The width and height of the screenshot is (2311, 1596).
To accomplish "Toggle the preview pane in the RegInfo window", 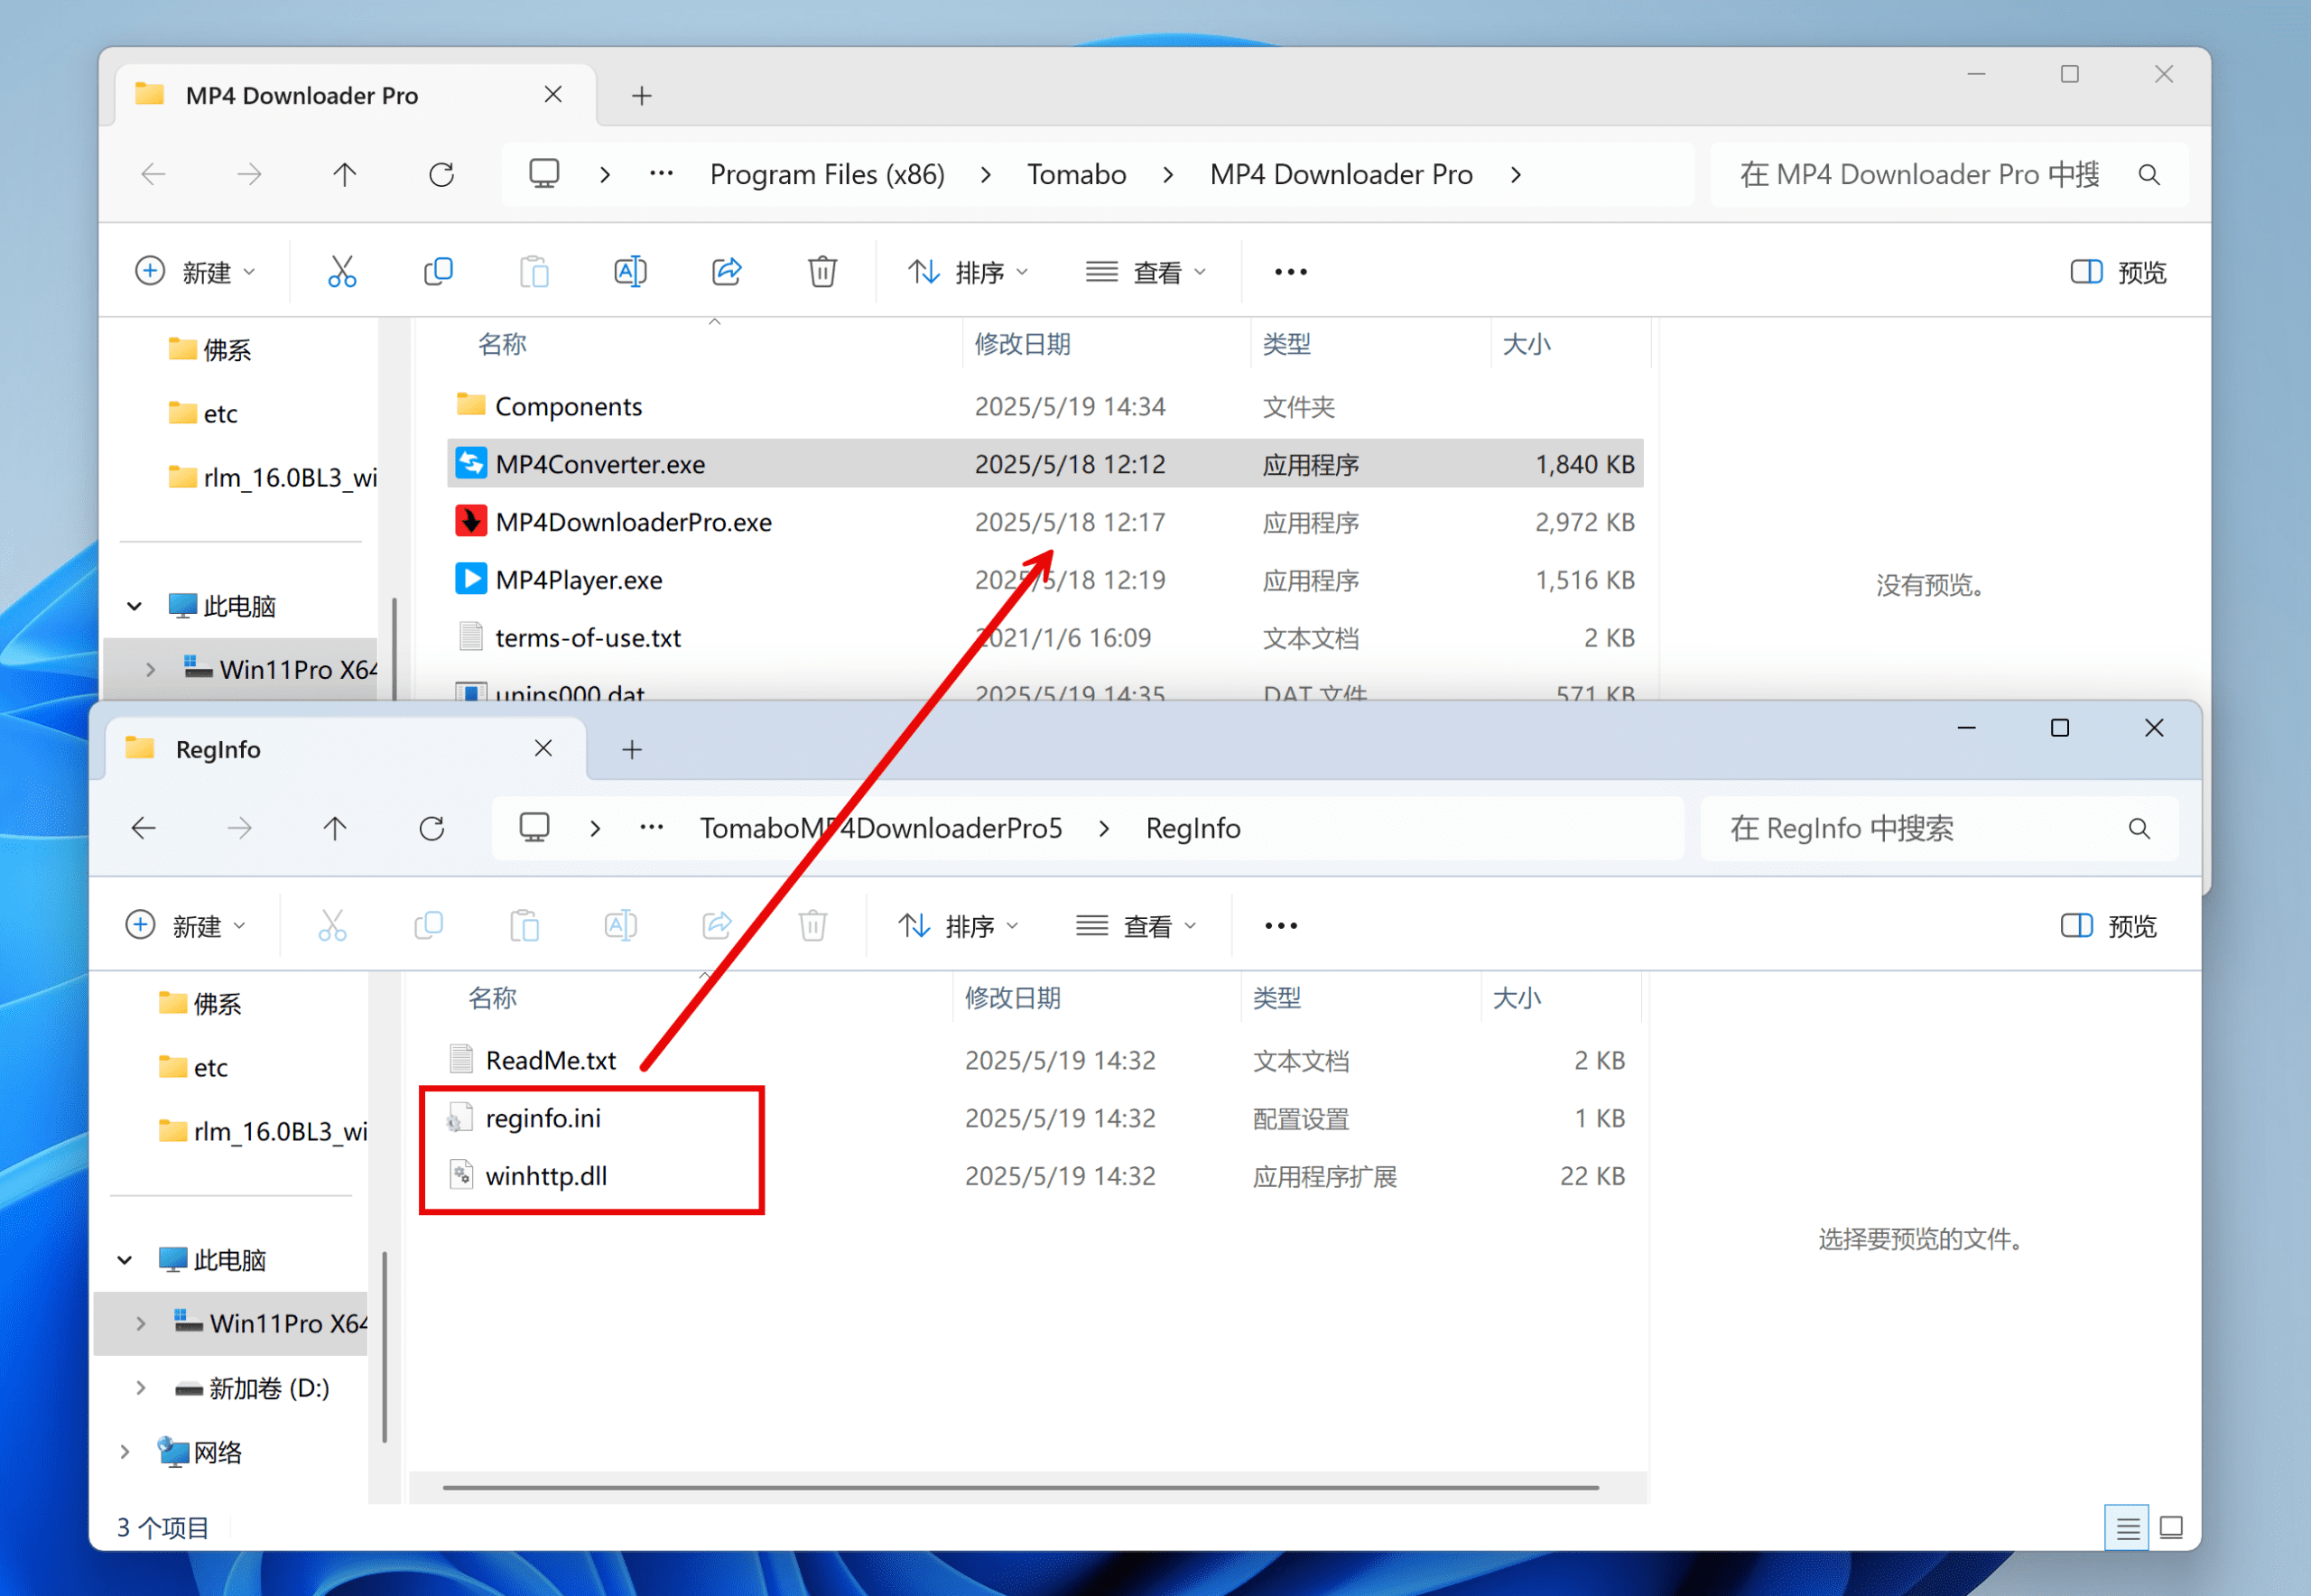I will point(2109,926).
